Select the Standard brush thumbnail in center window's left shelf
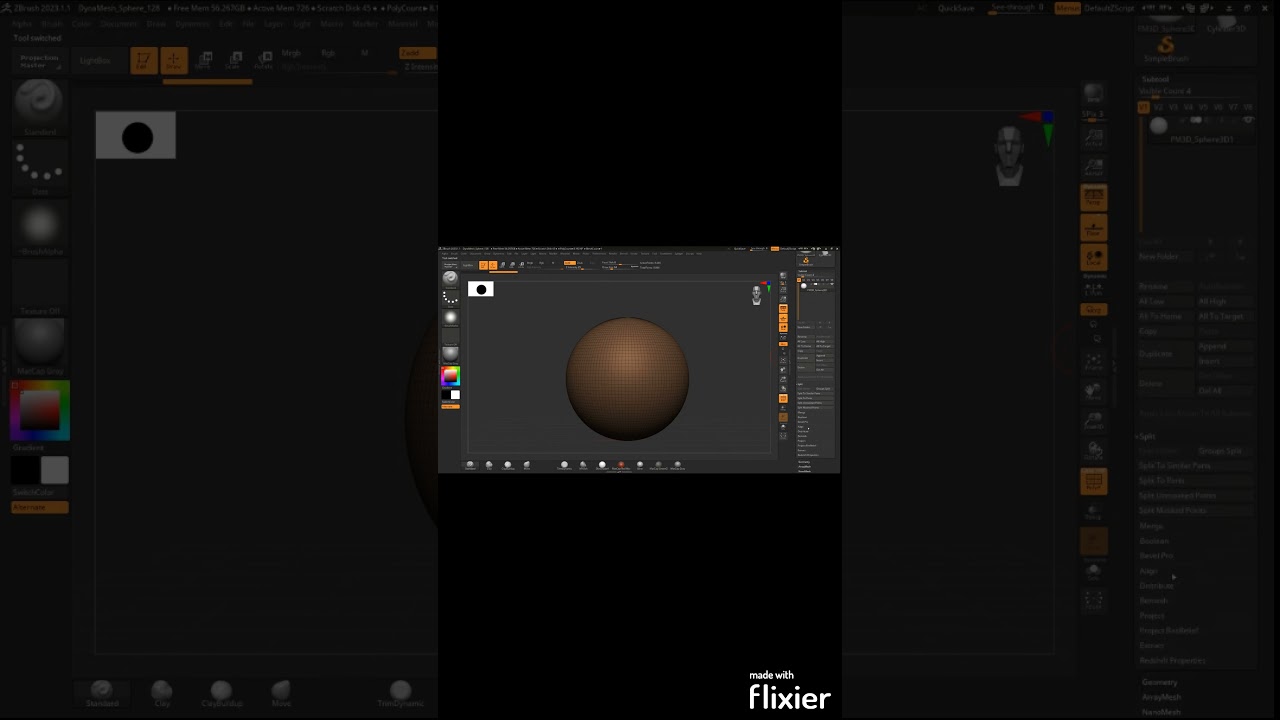The height and width of the screenshot is (720, 1280). tap(451, 278)
